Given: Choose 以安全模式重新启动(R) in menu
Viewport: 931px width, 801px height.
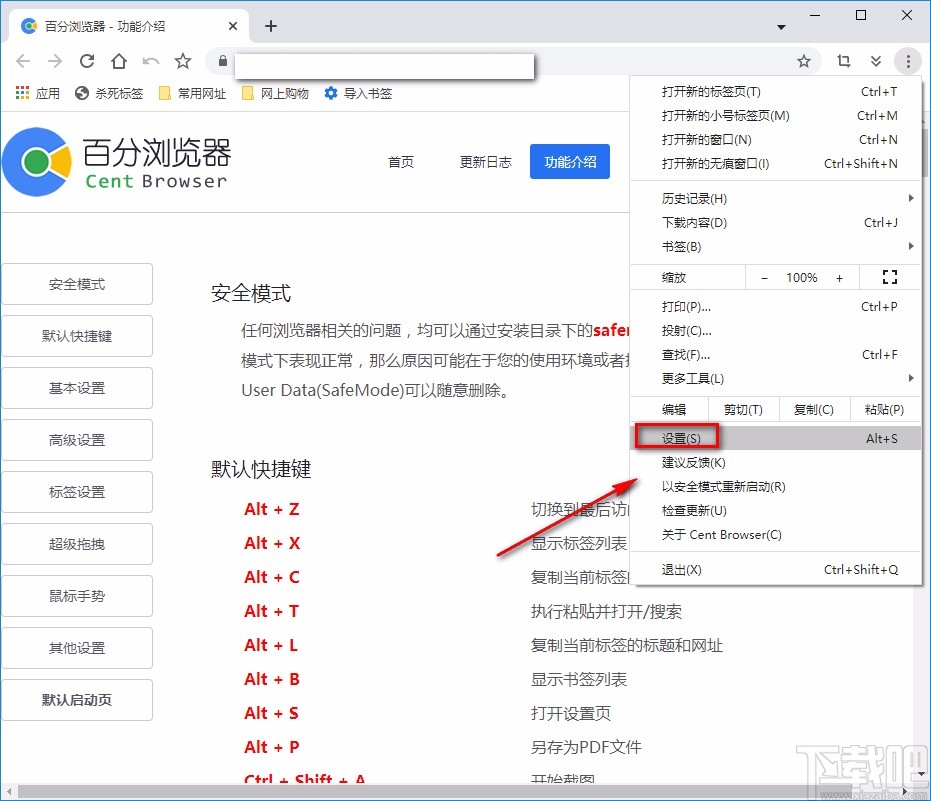Looking at the screenshot, I should [775, 486].
